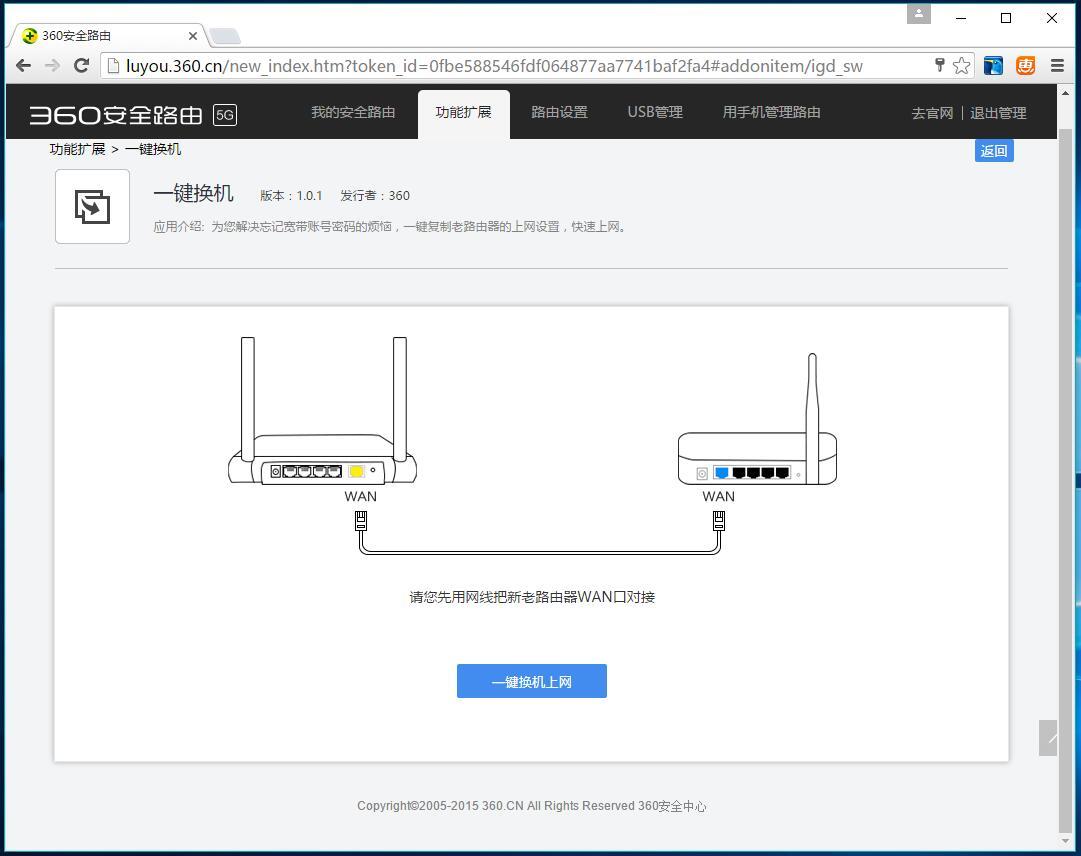Click the user profile icon in the titlebar
Screen dimensions: 1081x856
click(x=919, y=15)
